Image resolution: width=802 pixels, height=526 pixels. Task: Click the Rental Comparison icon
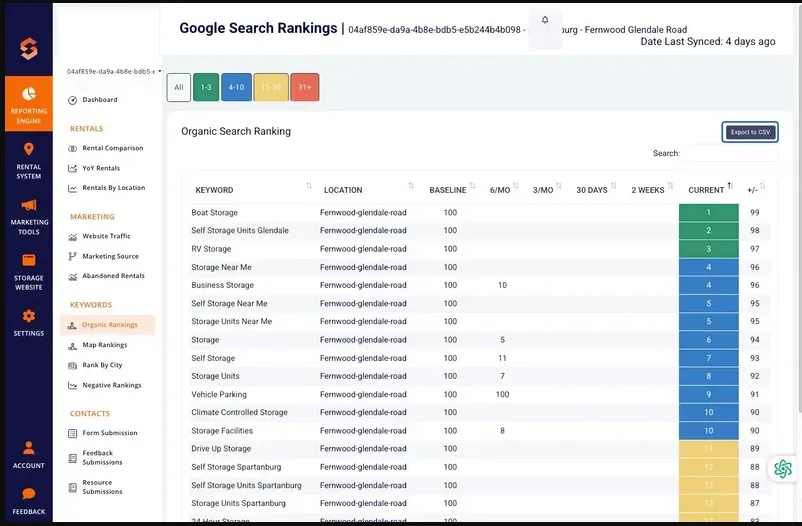point(73,148)
